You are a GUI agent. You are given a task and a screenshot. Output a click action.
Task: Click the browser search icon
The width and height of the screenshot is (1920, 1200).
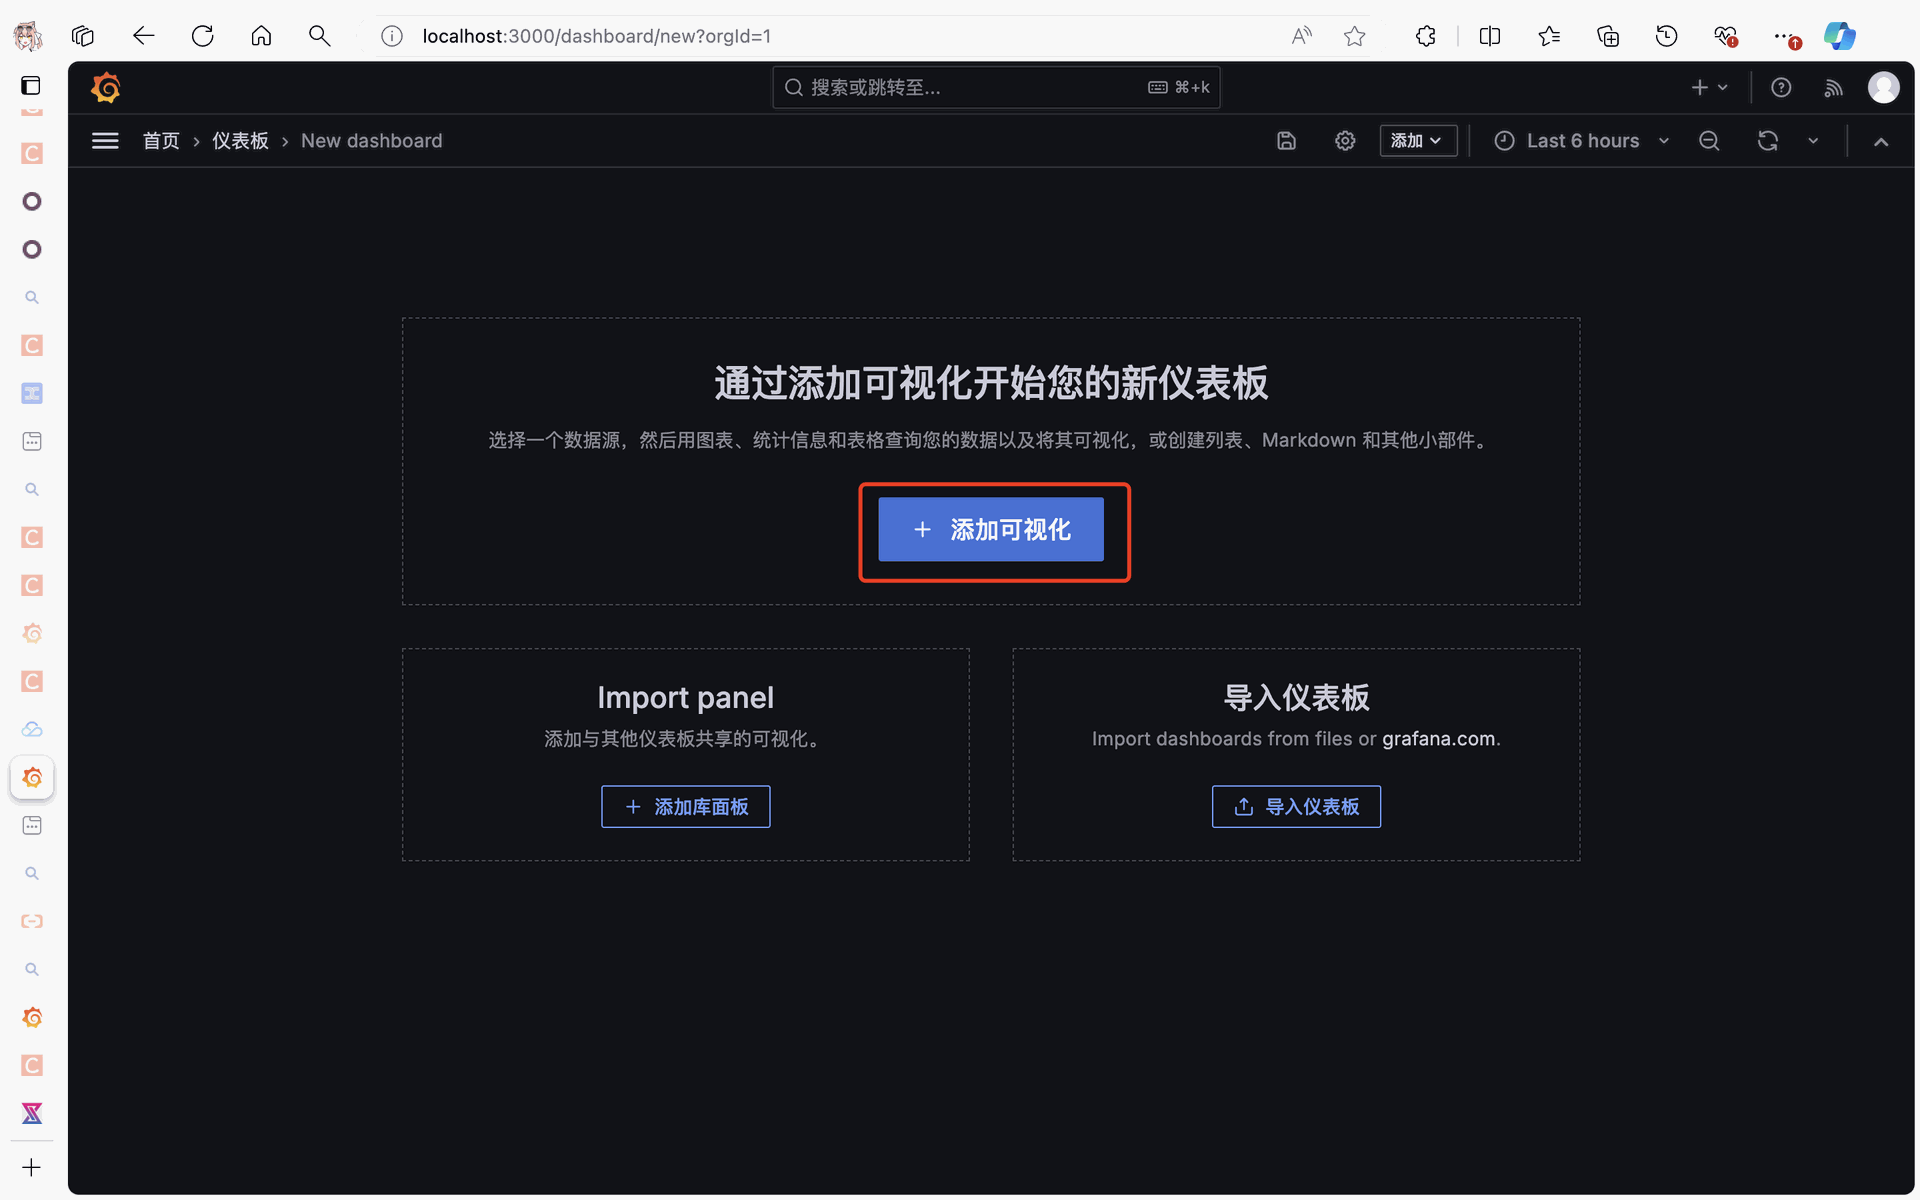coord(319,36)
